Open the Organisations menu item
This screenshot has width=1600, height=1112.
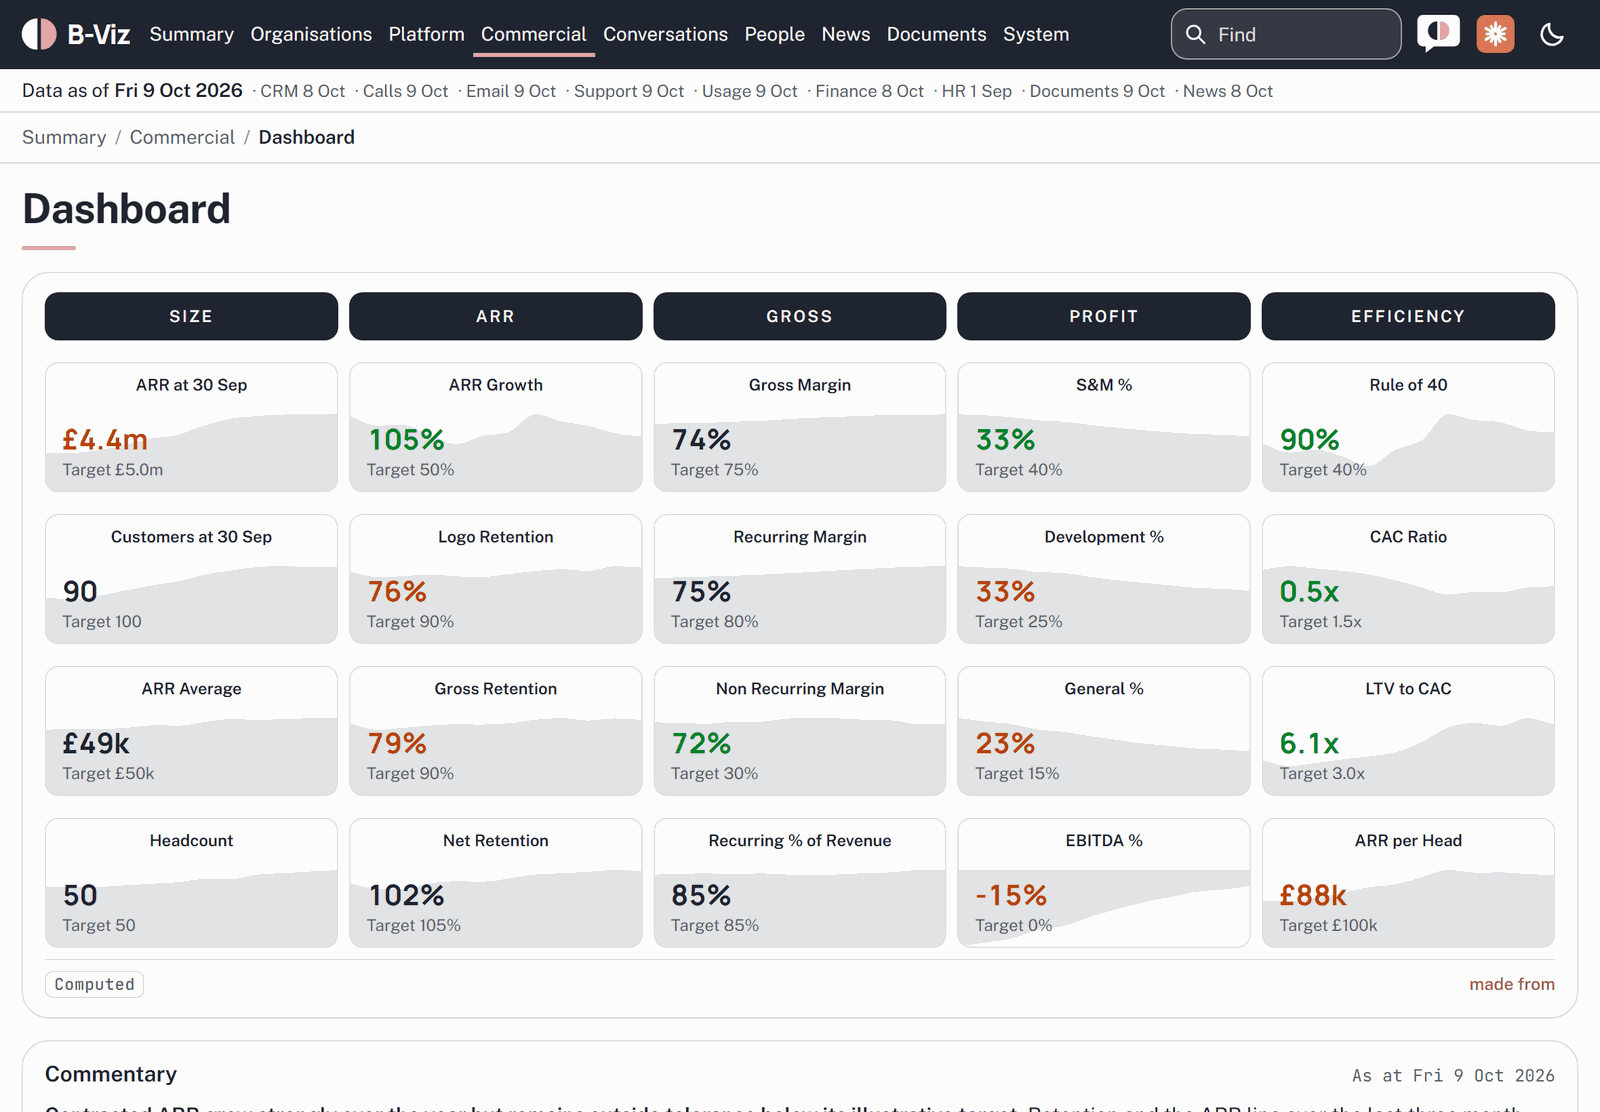[311, 34]
